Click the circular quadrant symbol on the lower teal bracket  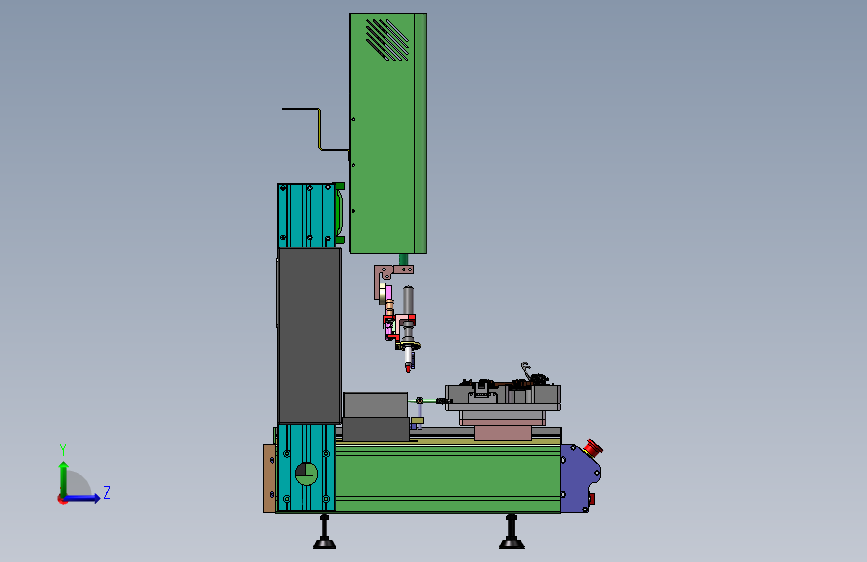[306, 474]
